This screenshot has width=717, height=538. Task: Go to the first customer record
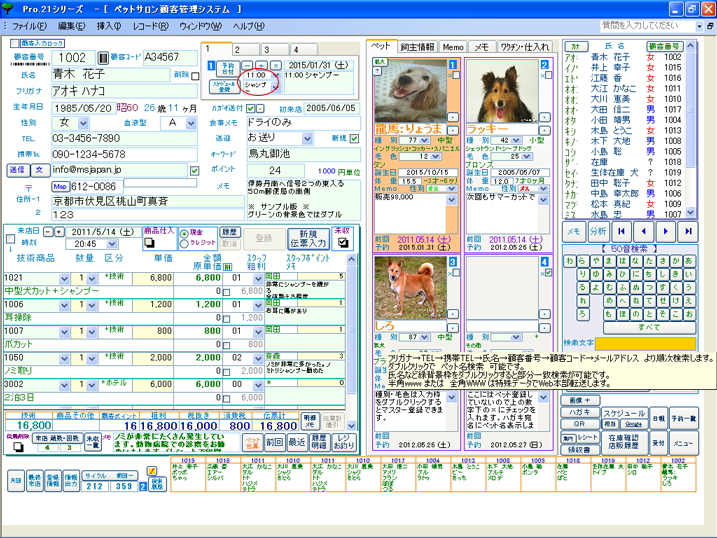(621, 231)
